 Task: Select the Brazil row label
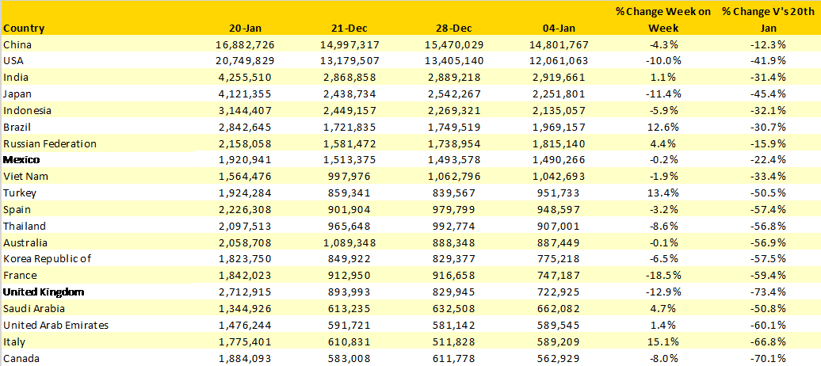coord(17,127)
